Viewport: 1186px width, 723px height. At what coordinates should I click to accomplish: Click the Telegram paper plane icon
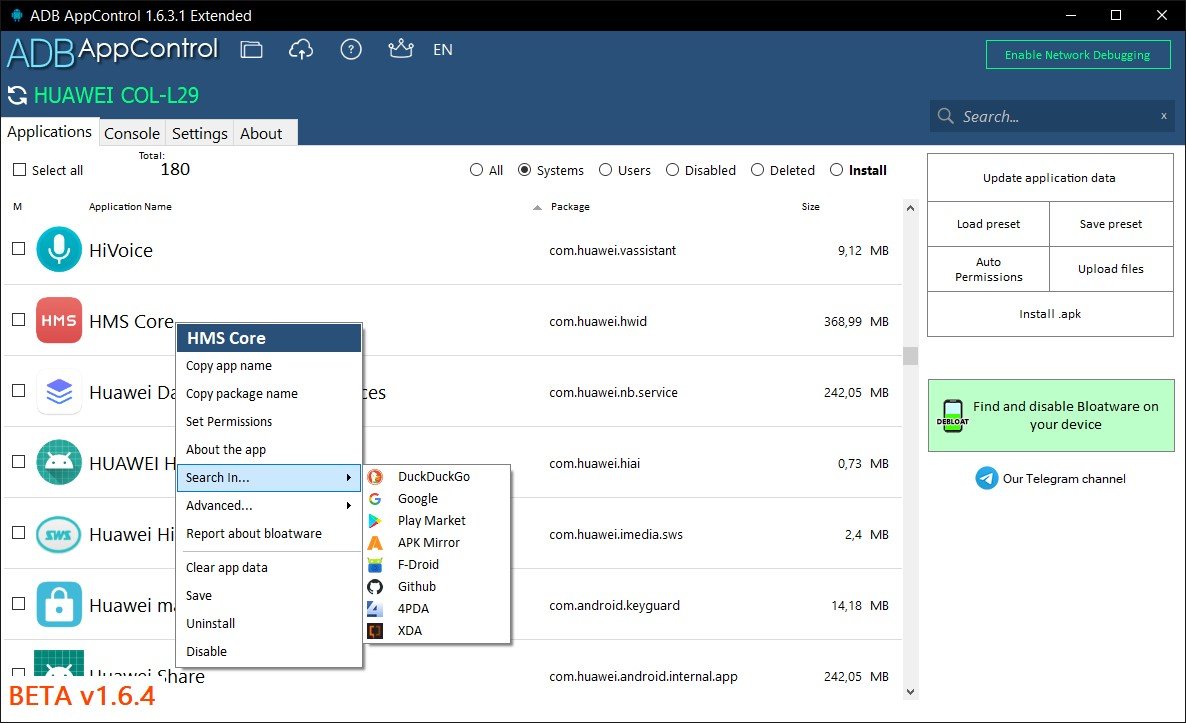(986, 478)
